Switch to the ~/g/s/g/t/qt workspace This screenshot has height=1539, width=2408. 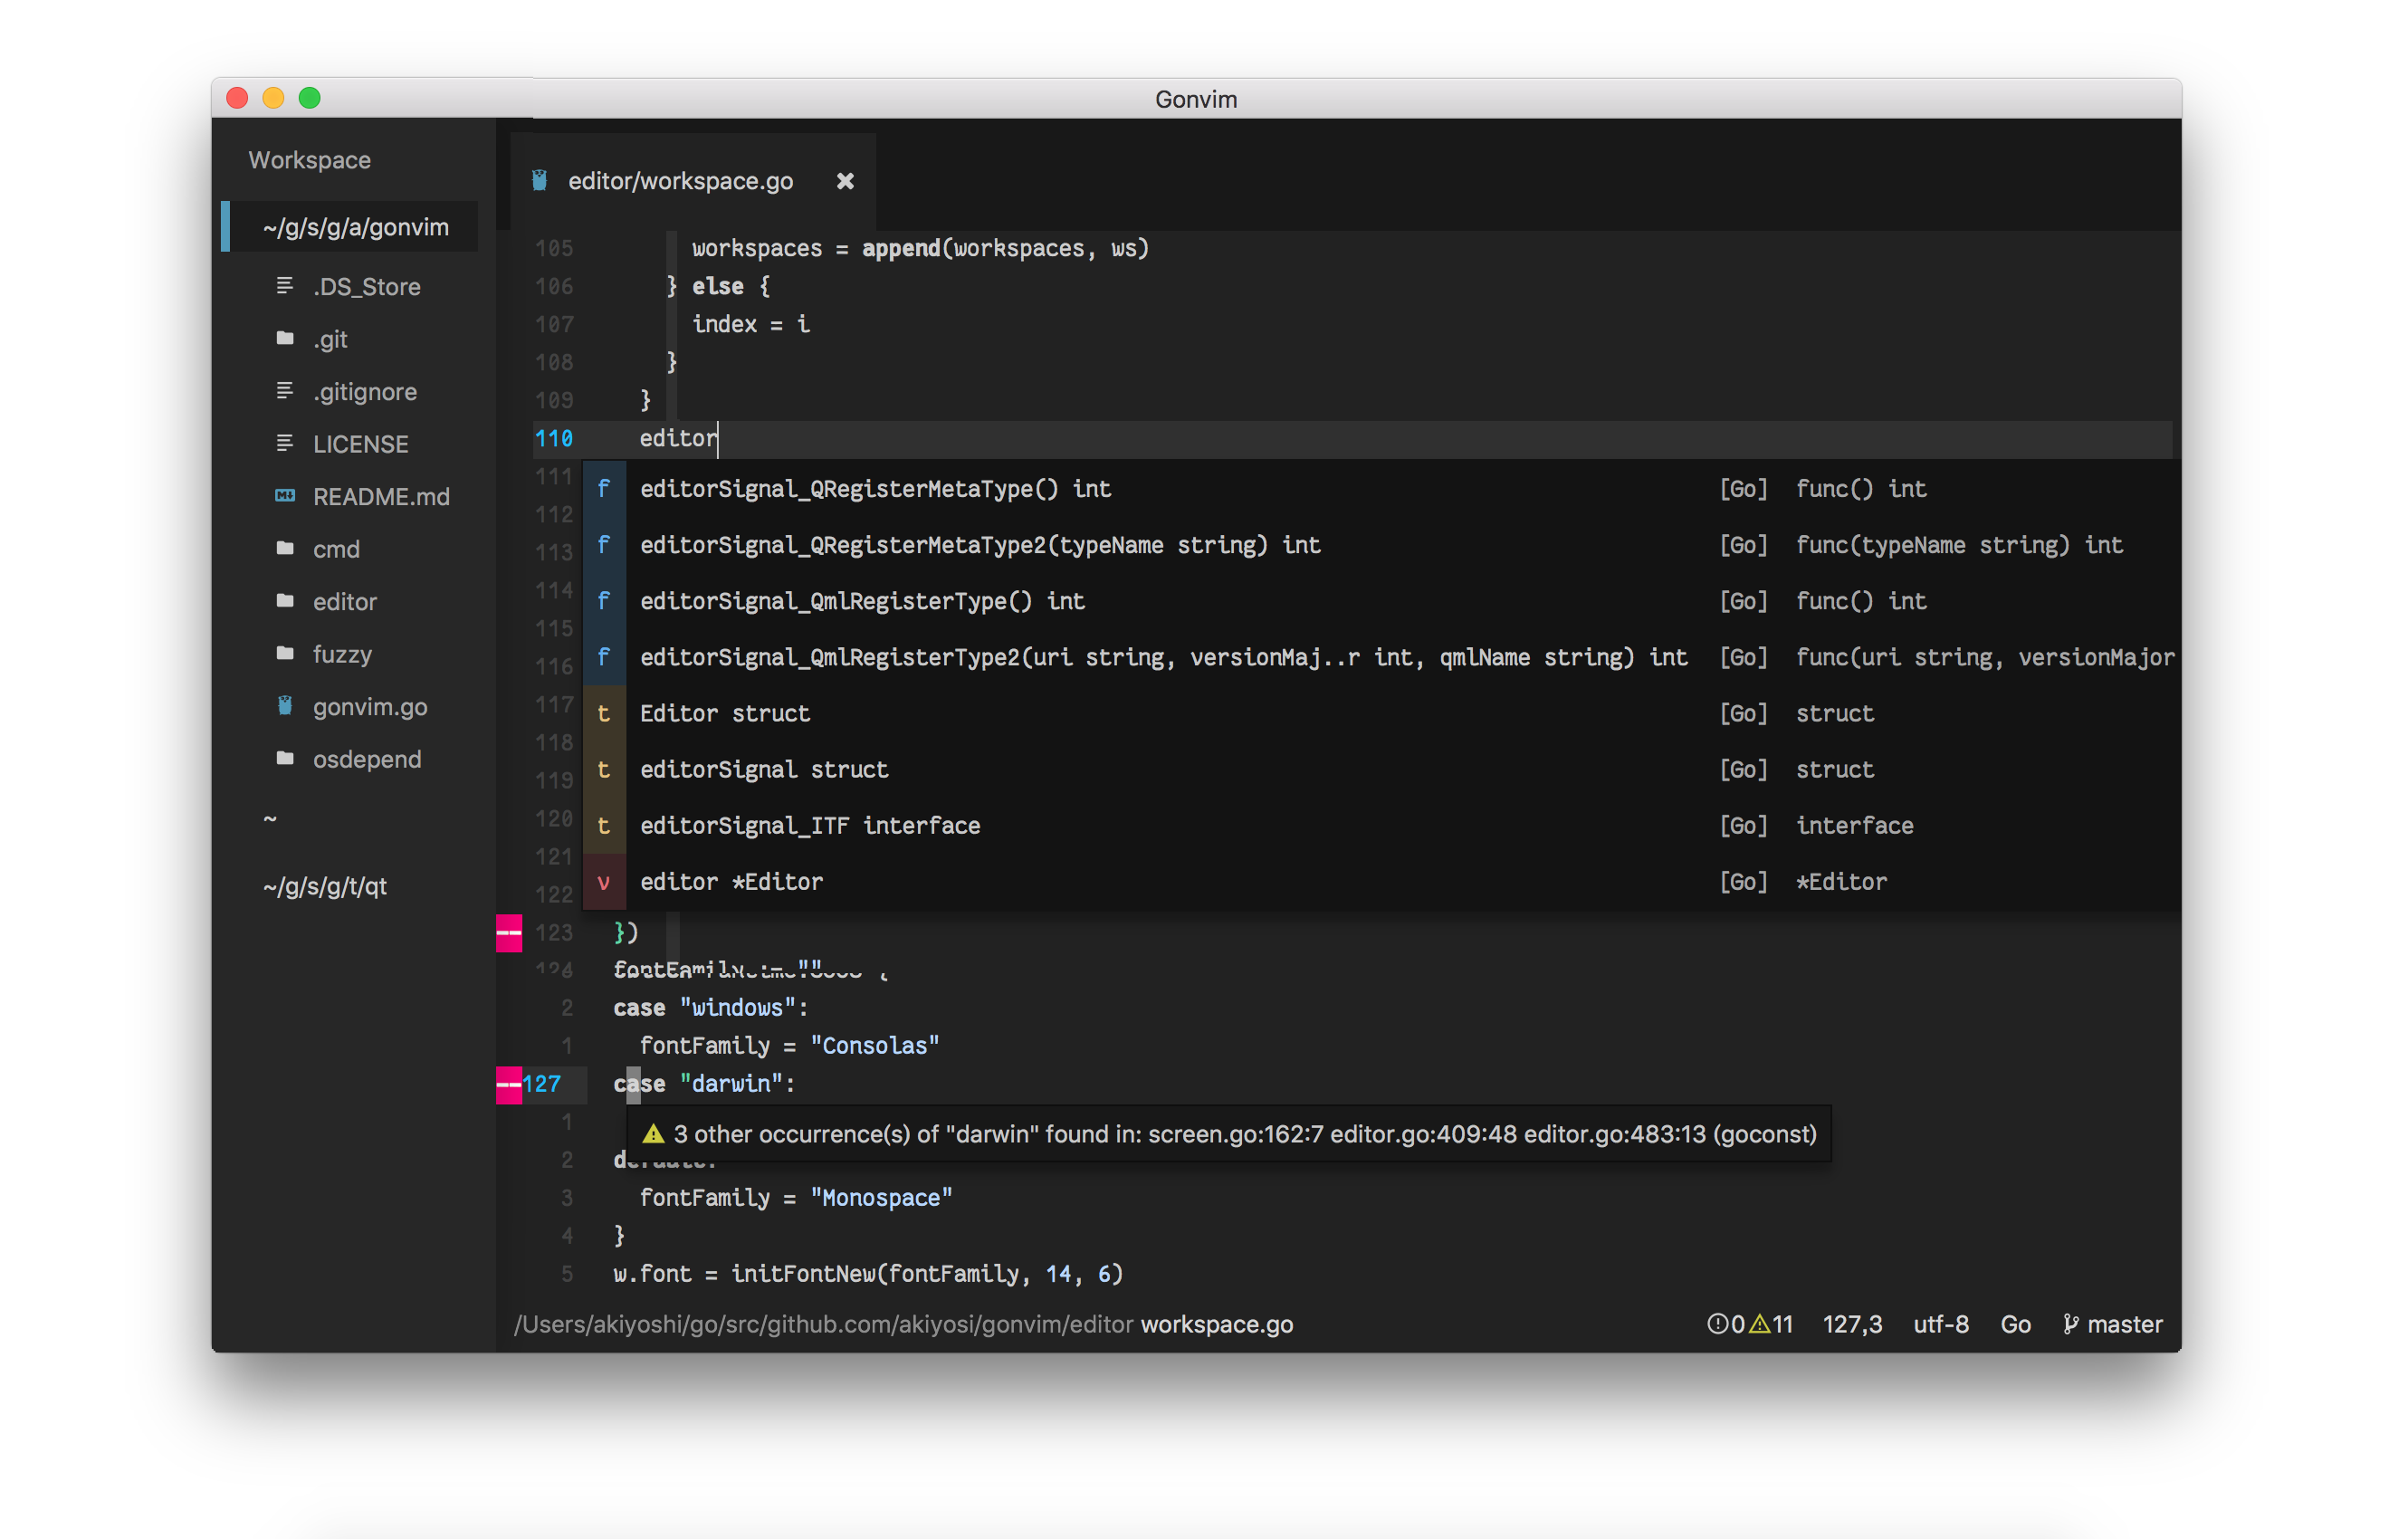pos(325,886)
